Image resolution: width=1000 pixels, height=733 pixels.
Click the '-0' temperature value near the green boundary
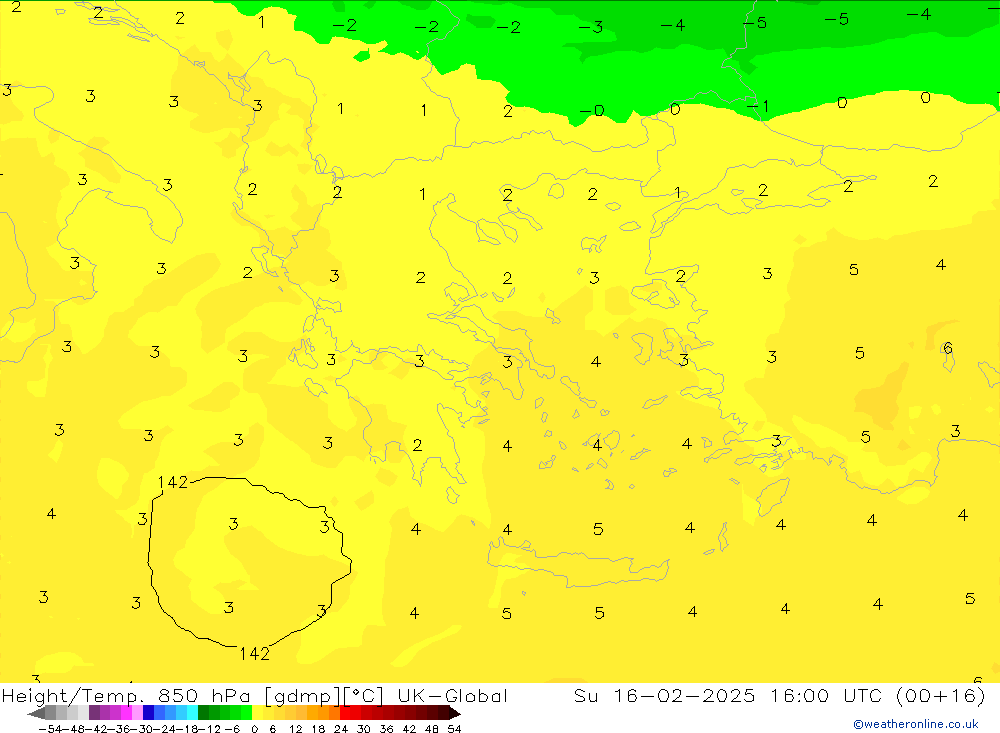pyautogui.click(x=592, y=111)
